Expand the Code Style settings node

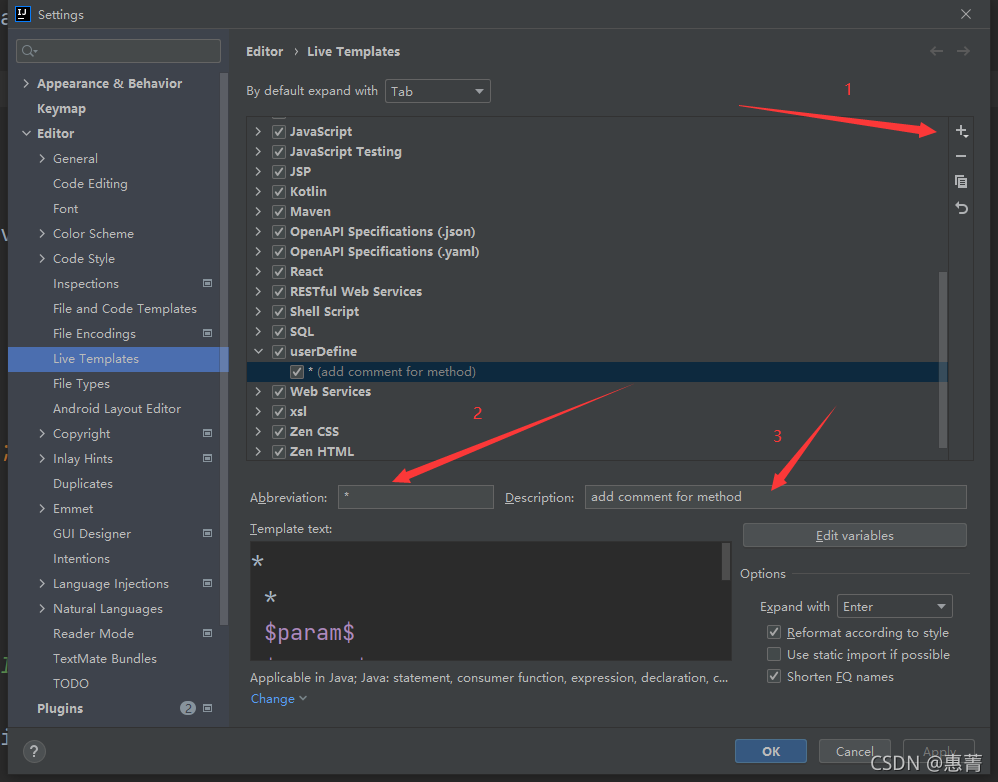(x=42, y=258)
